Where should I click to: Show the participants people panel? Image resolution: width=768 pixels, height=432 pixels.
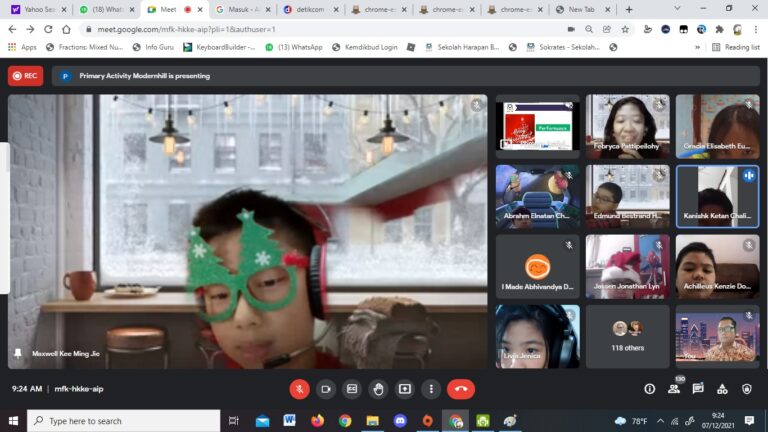pyautogui.click(x=675, y=389)
